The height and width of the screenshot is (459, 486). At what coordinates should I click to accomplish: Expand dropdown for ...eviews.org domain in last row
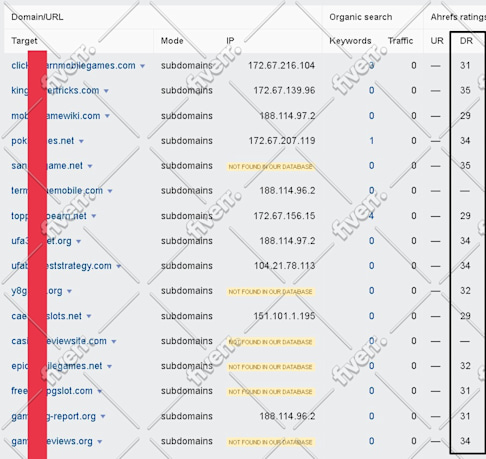(x=100, y=442)
